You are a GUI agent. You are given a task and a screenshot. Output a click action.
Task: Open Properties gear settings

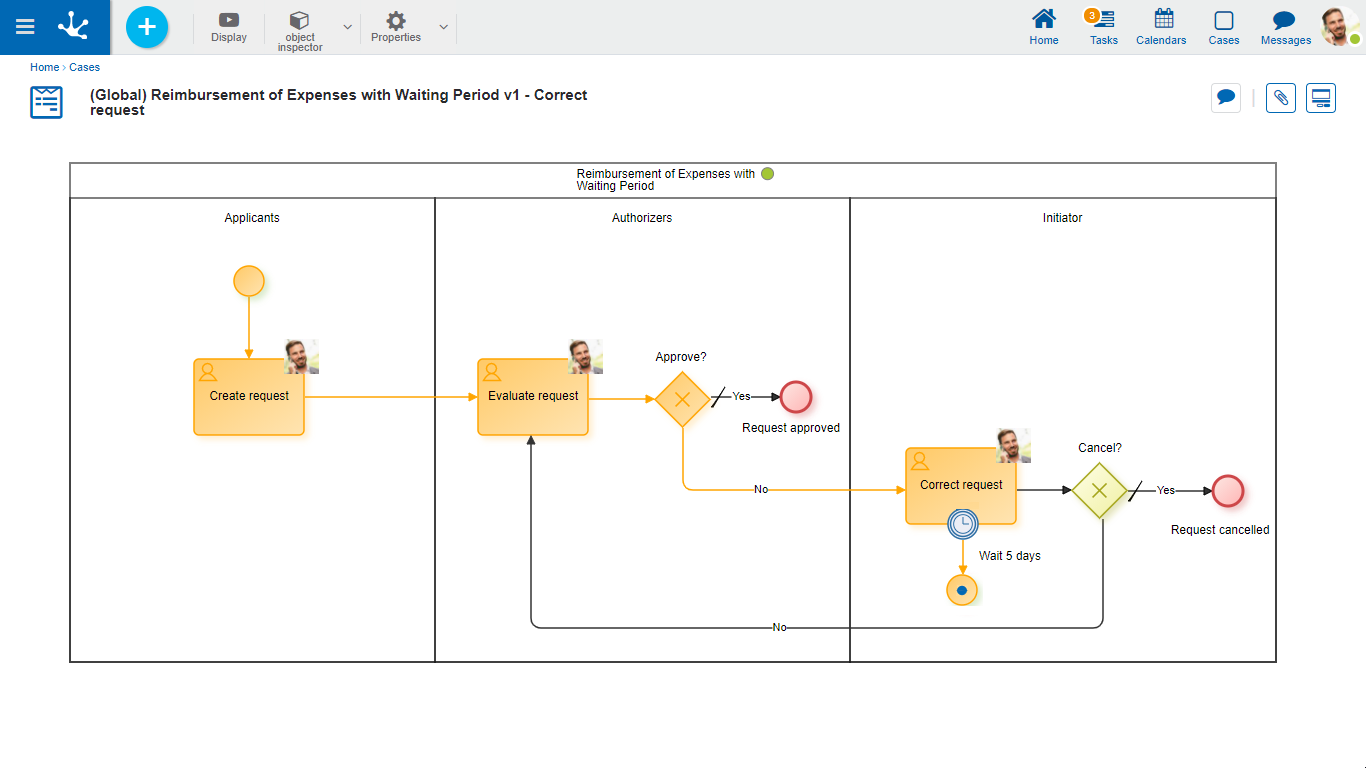tap(396, 26)
